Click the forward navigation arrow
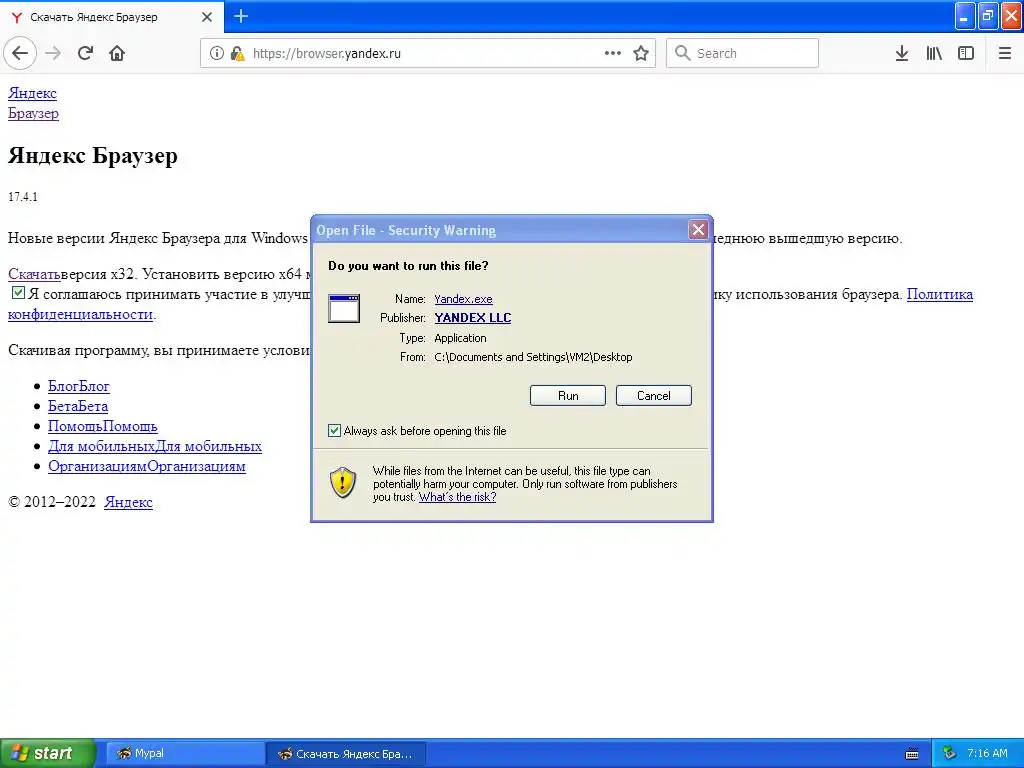 click(x=53, y=53)
